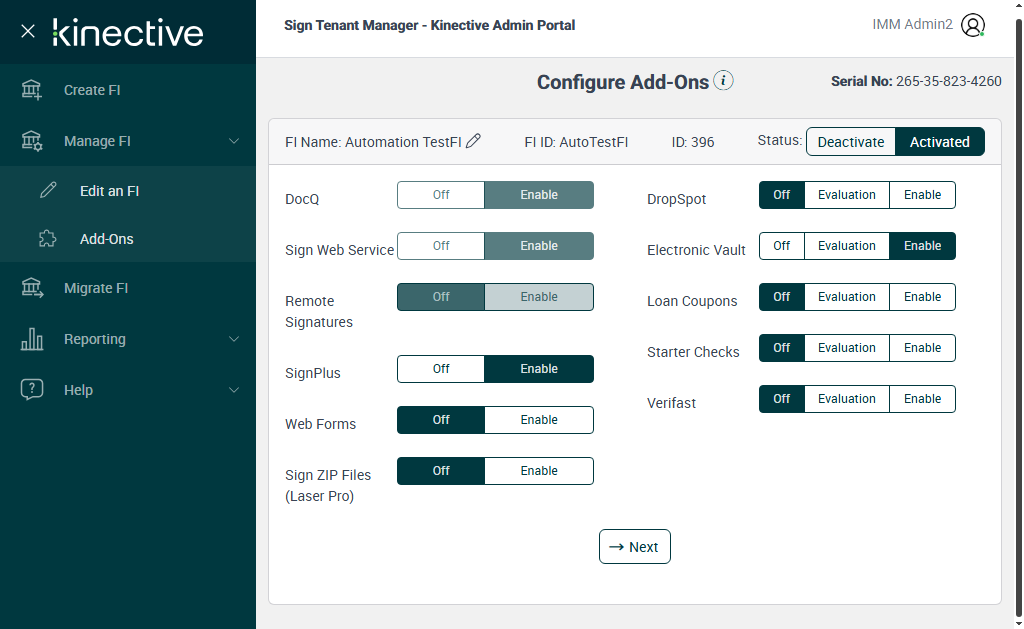Open the user profile avatar icon
Image resolution: width=1024 pixels, height=629 pixels.
(972, 25)
